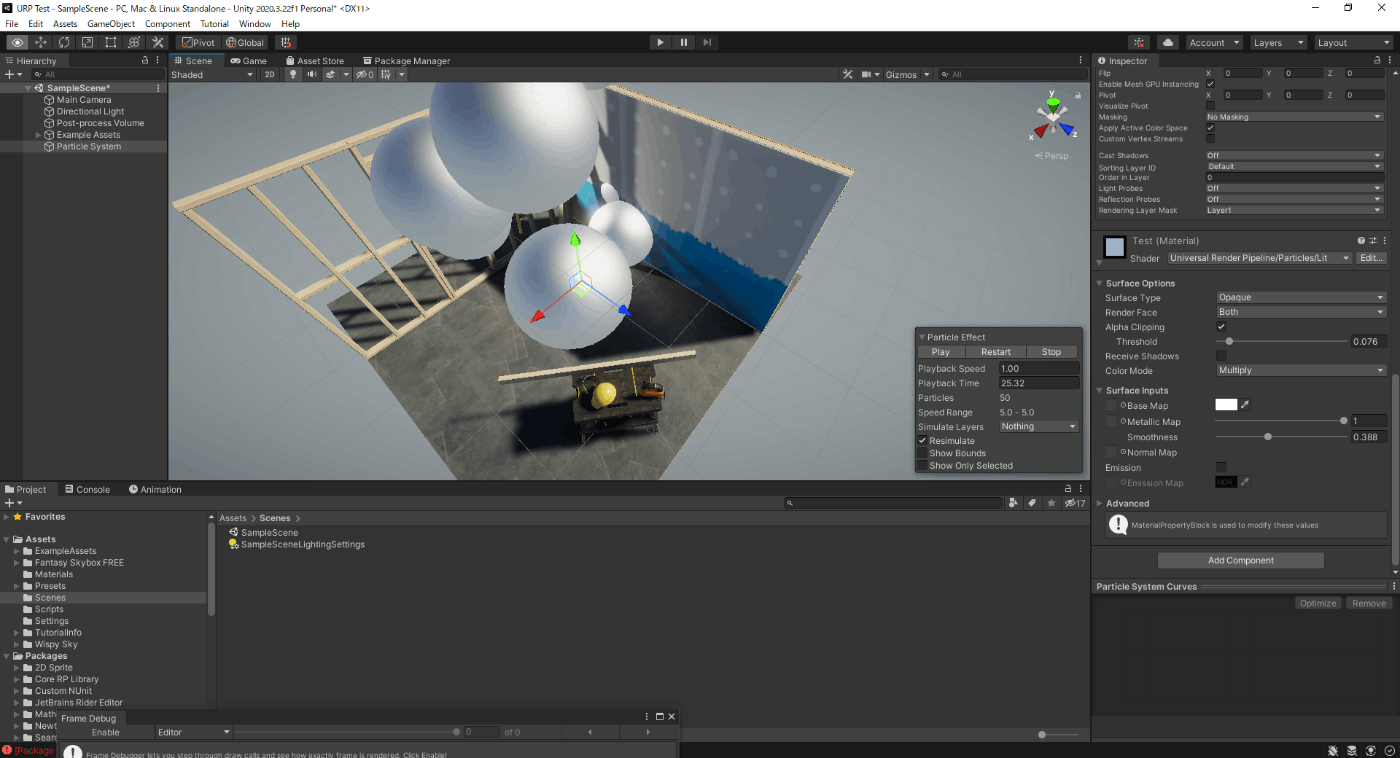
Task: Open the Render Face dropdown
Action: click(1300, 312)
